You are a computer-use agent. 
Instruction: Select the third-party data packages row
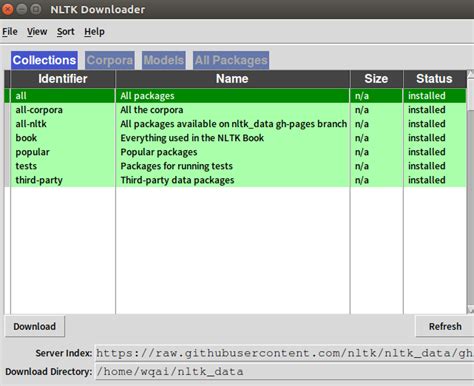pyautogui.click(x=235, y=180)
